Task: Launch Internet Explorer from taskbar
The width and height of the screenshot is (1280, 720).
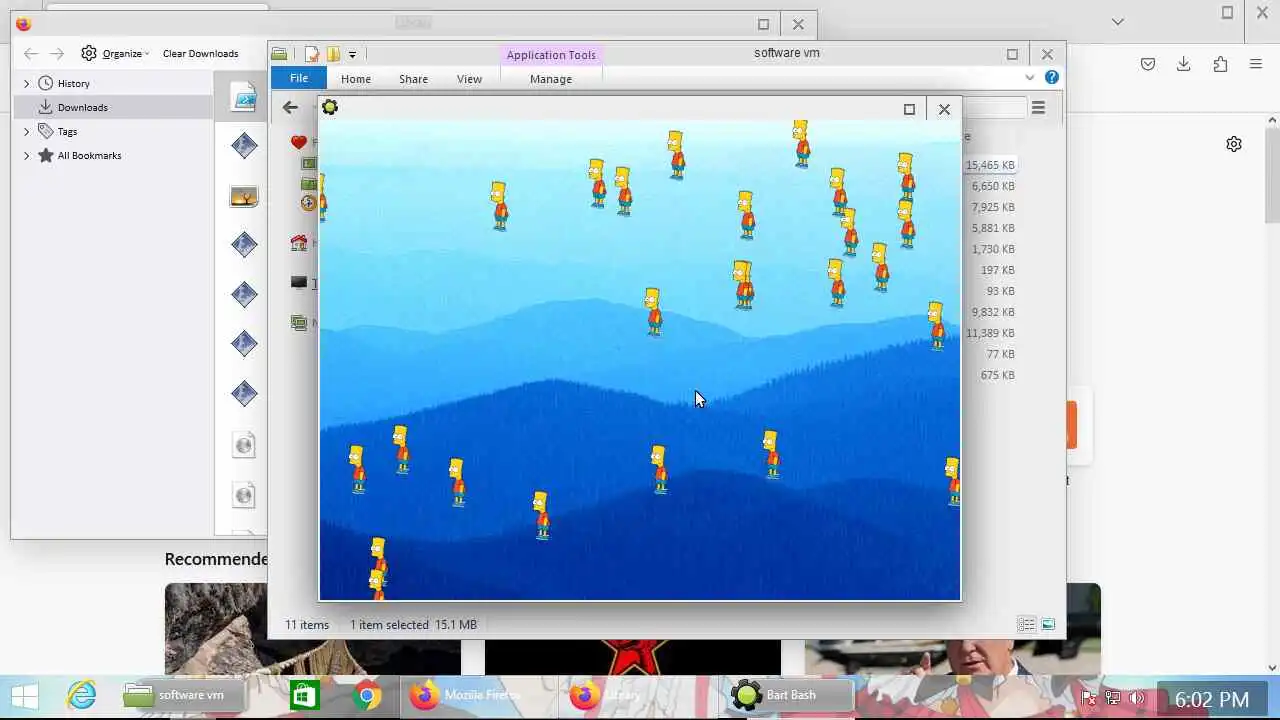Action: pos(82,695)
